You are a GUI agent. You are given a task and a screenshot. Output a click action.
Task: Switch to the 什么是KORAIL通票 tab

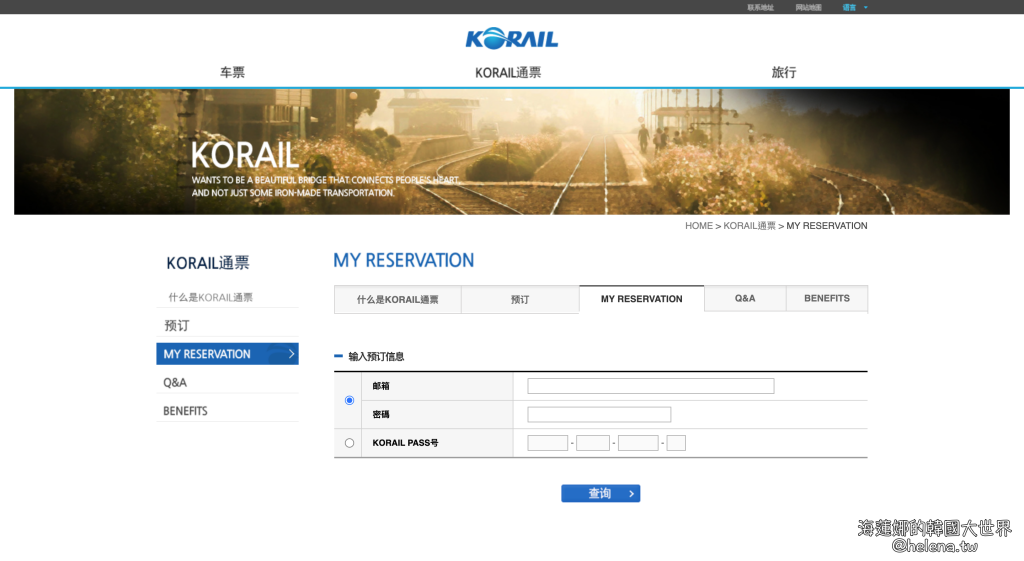(398, 299)
